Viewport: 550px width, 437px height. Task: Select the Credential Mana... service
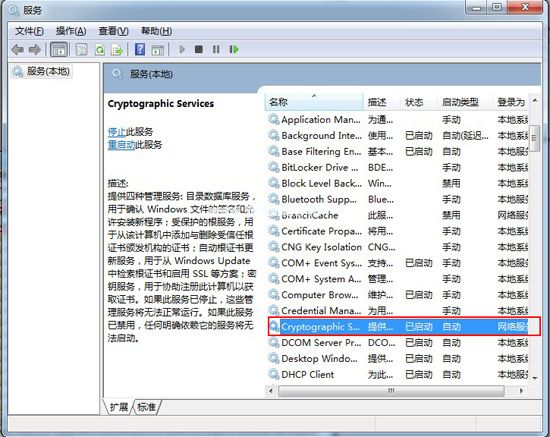(321, 311)
